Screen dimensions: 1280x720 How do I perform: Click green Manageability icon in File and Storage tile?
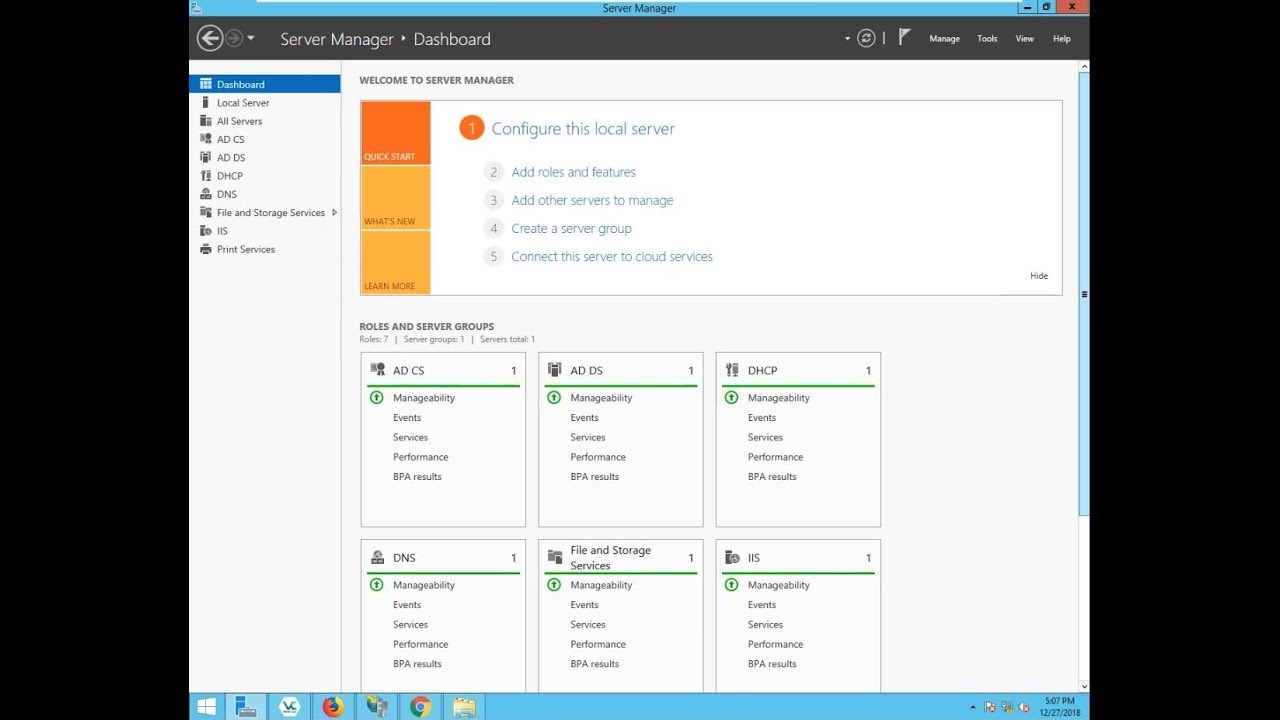554,585
